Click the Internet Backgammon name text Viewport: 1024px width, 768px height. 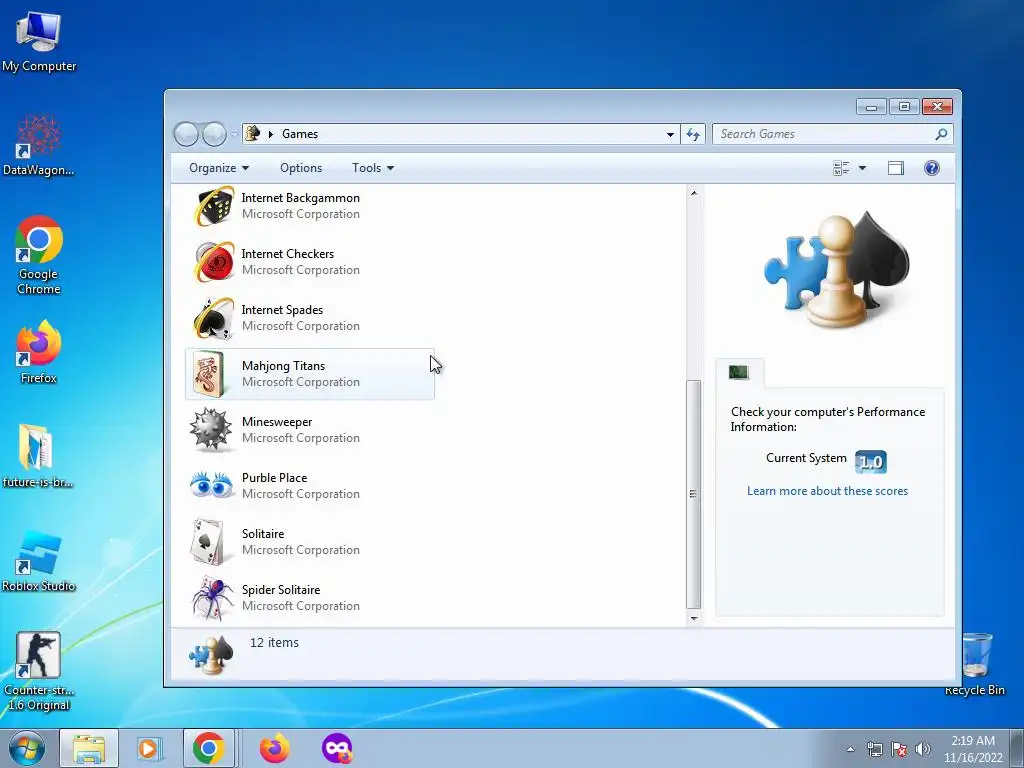300,198
